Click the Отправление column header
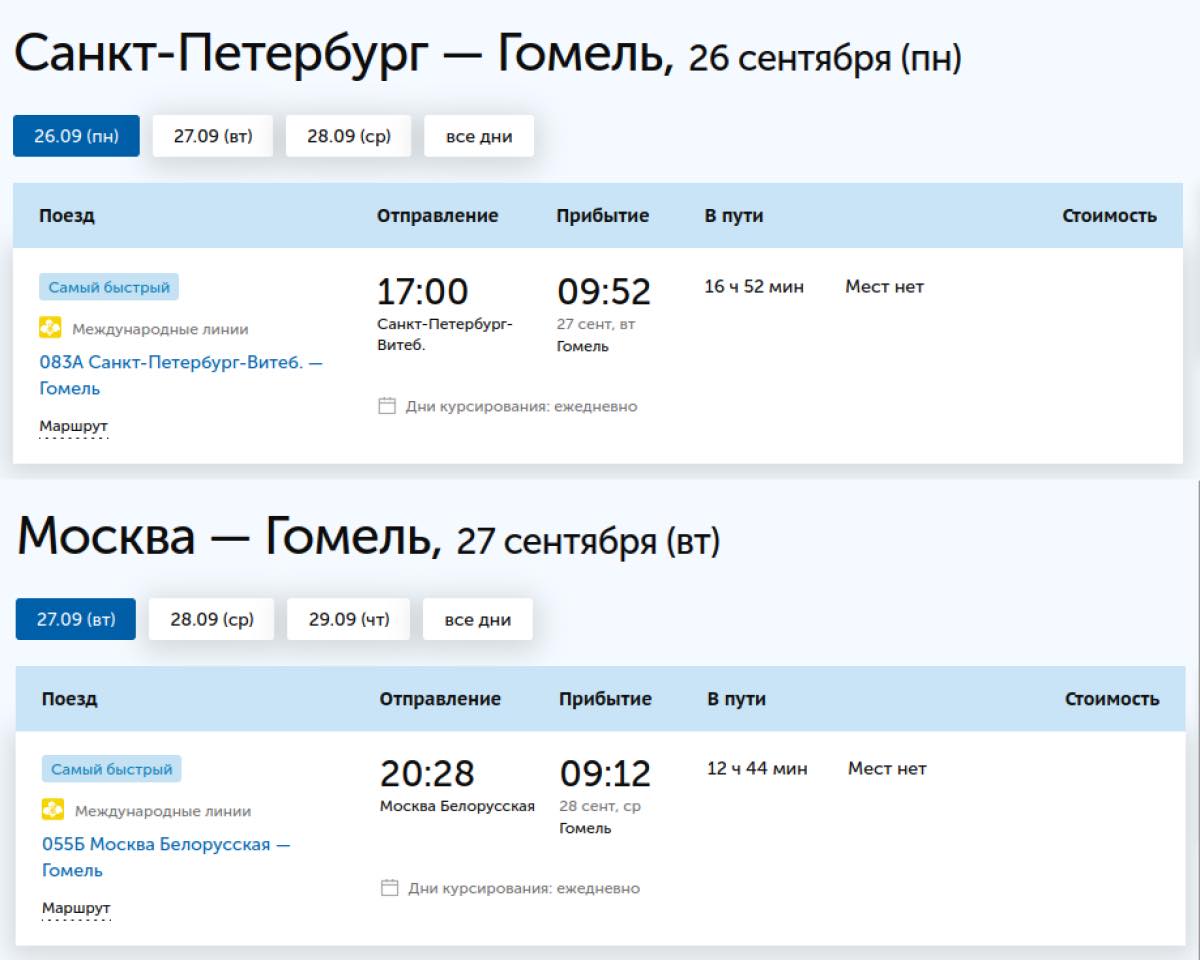This screenshot has height=960, width=1200. click(x=437, y=214)
